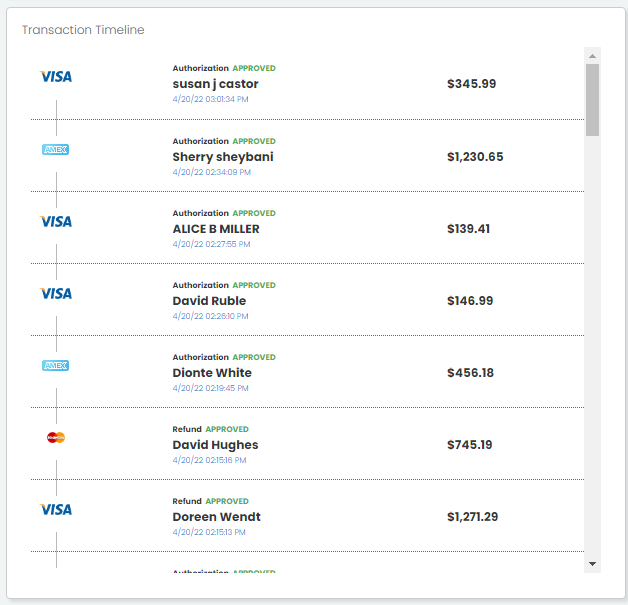
Task: Click the Amex card icon for Dionte White
Action: (56, 365)
